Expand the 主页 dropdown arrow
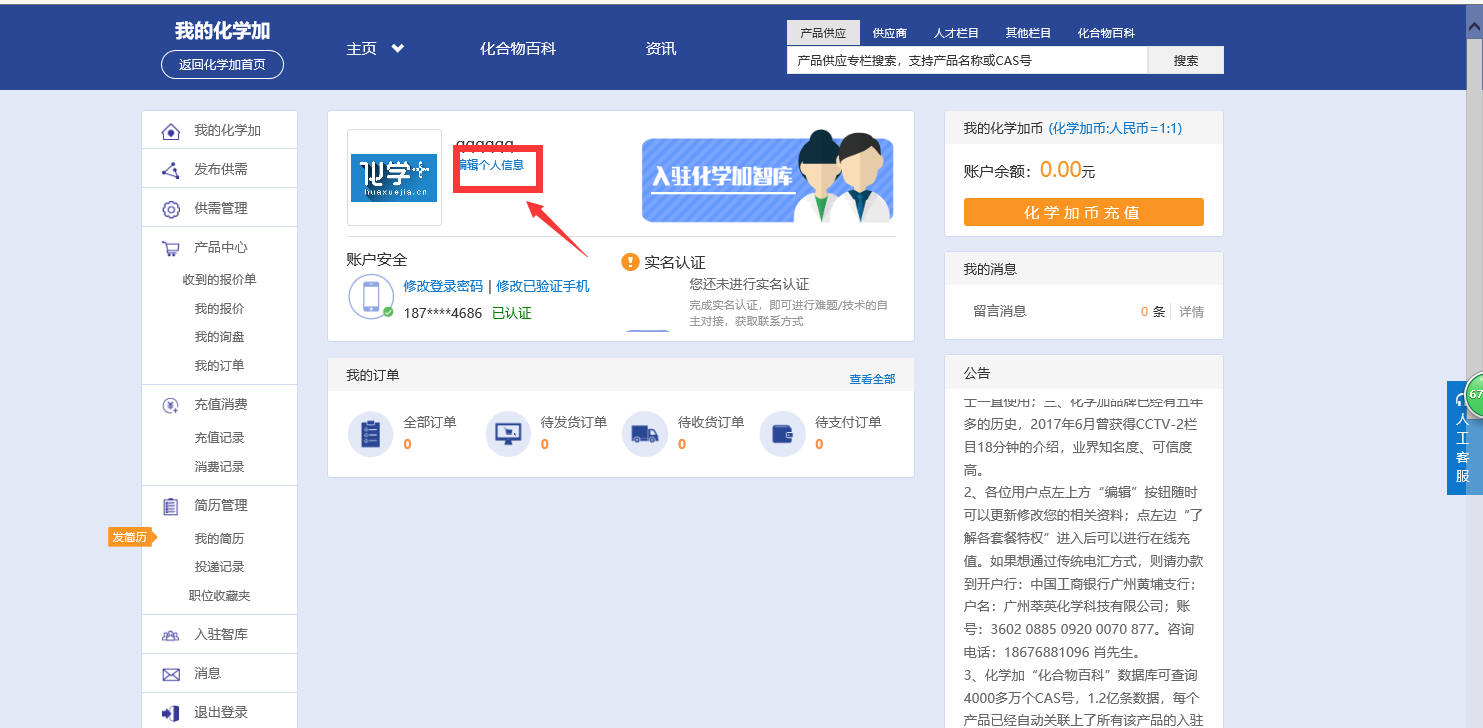The image size is (1483, 728). point(397,48)
